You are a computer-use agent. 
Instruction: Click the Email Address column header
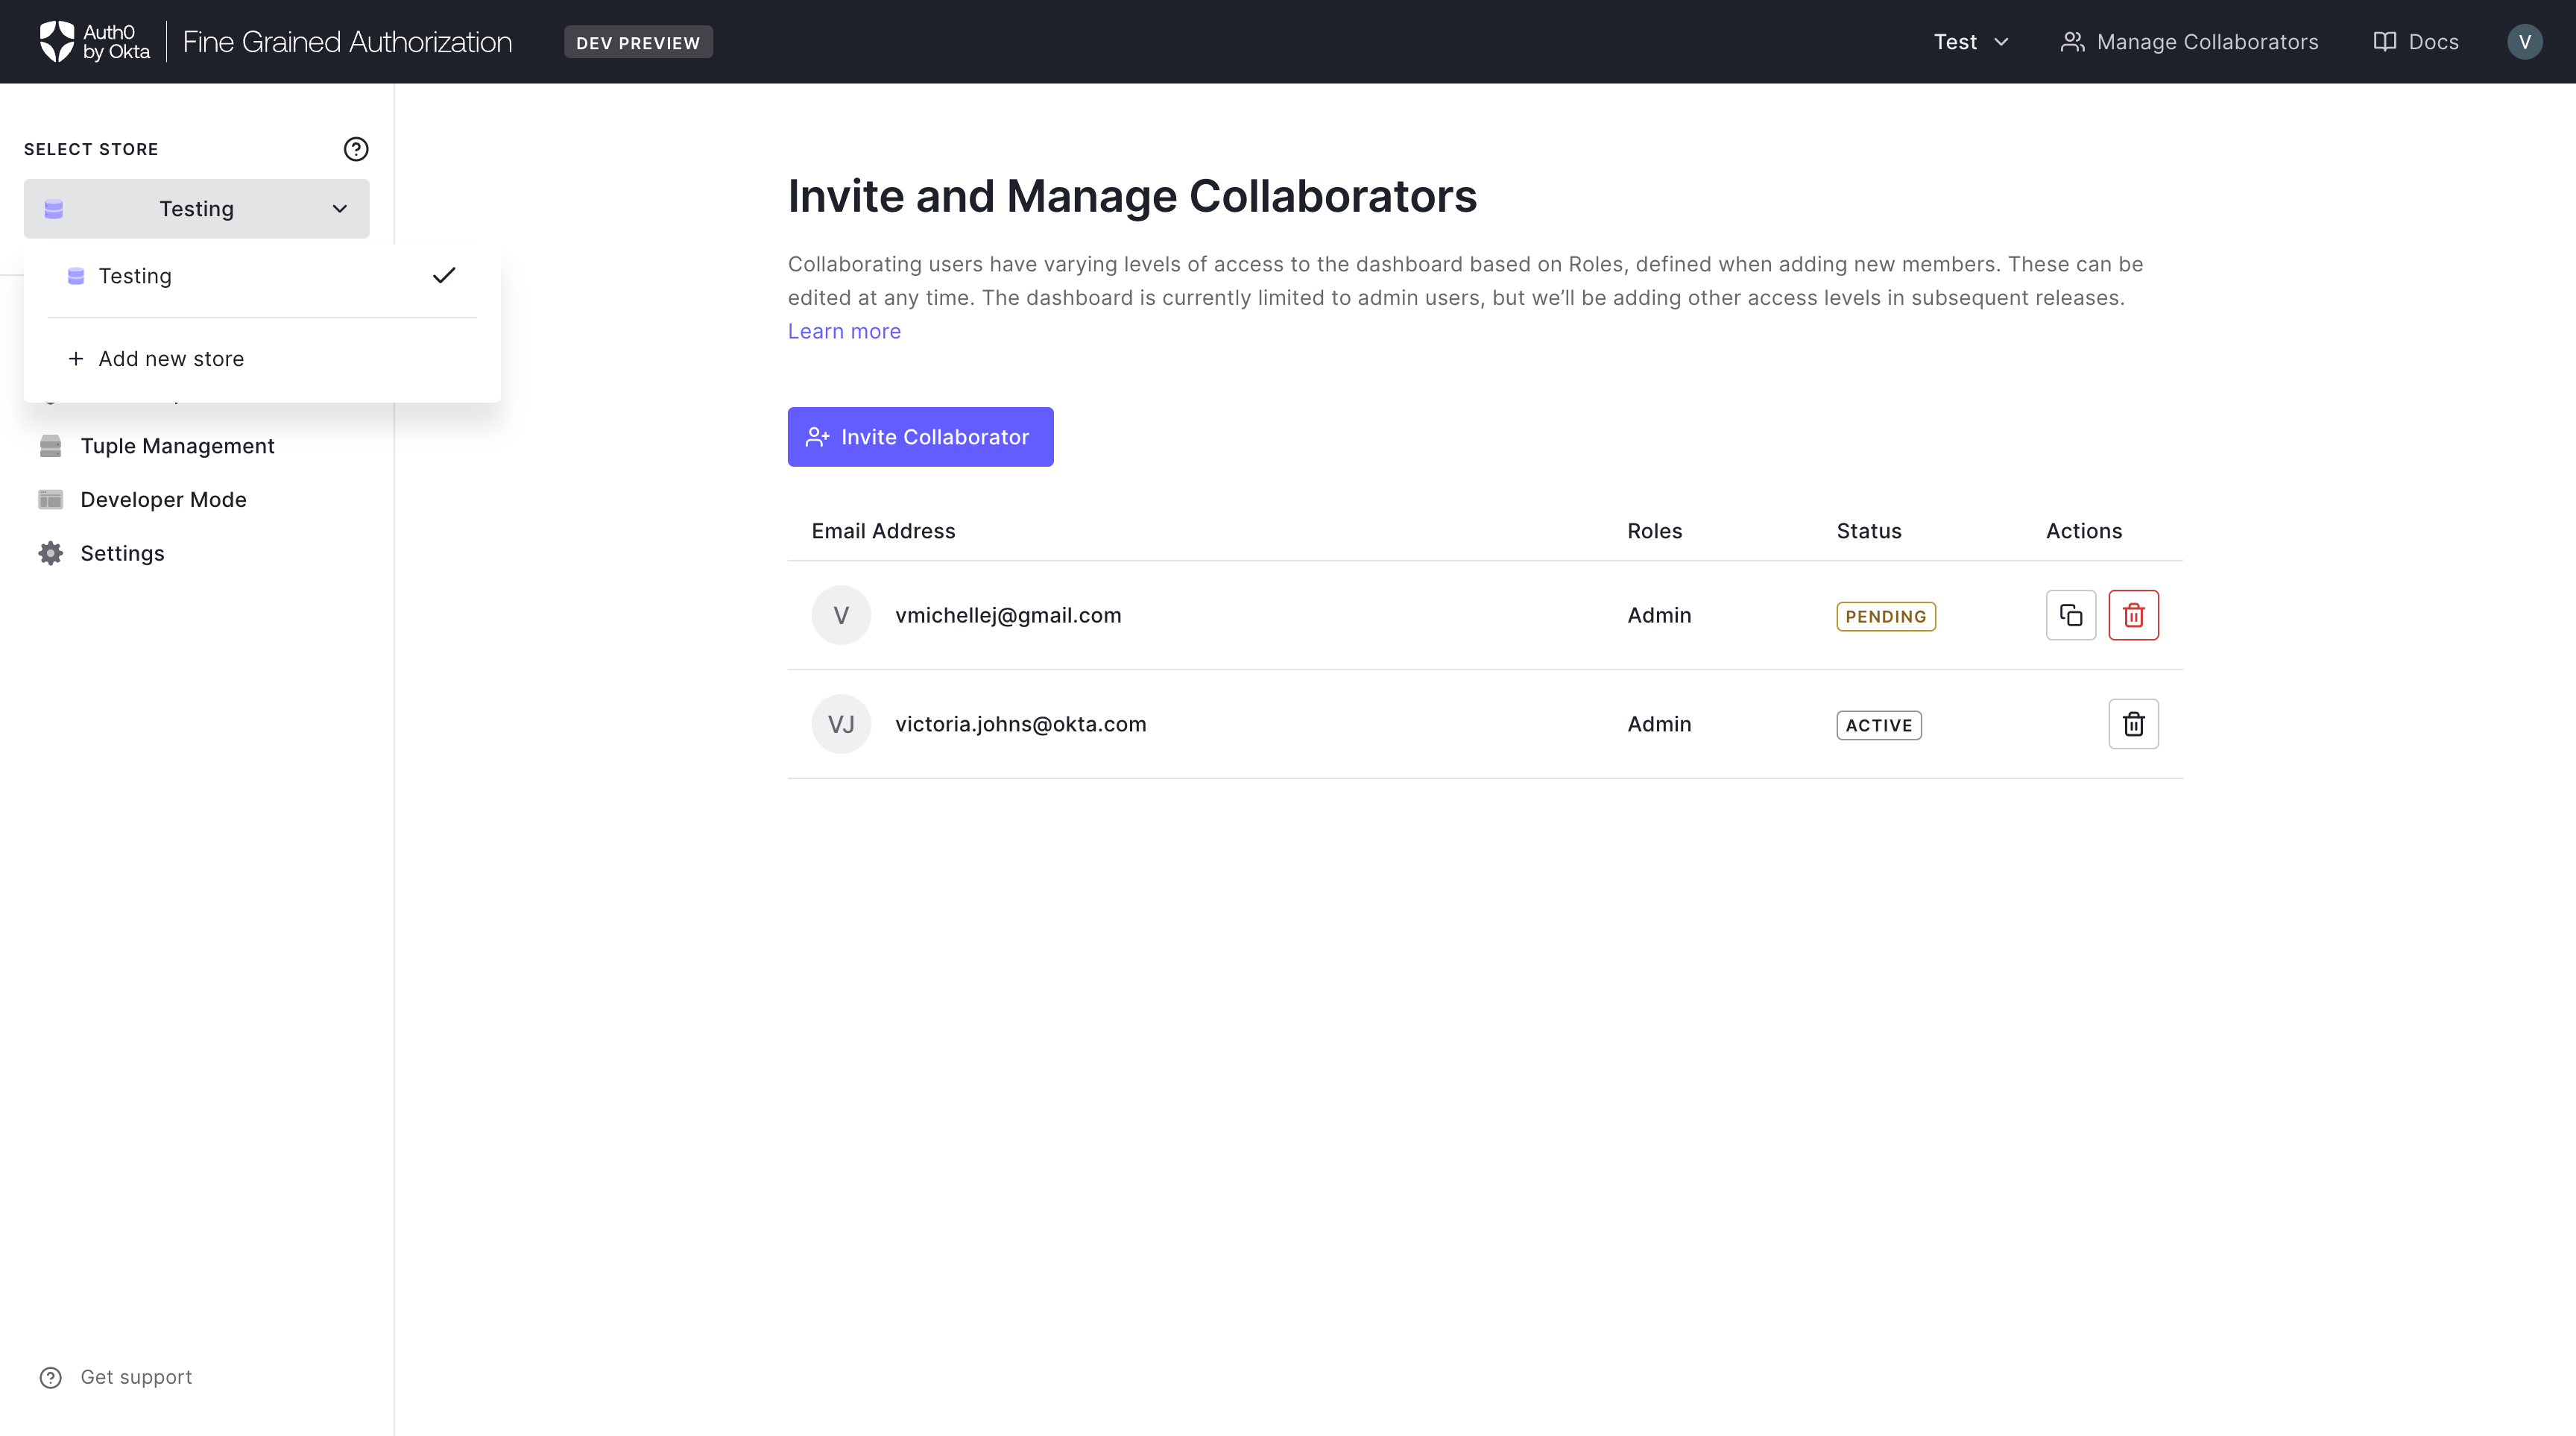pos(883,532)
